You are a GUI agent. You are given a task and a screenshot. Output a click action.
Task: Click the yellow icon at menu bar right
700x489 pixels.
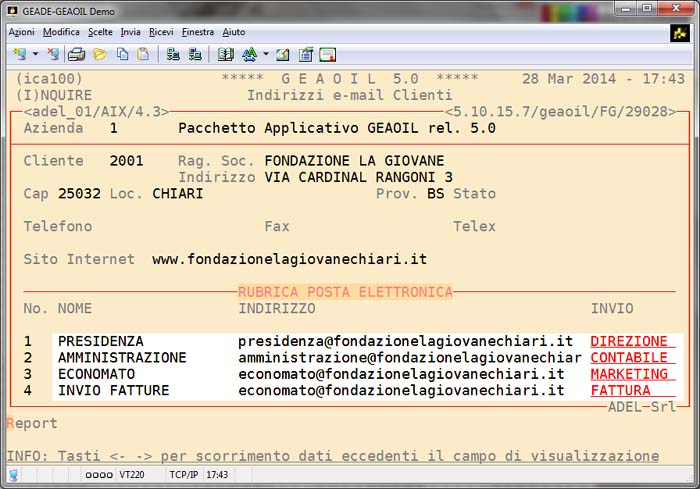click(x=680, y=33)
